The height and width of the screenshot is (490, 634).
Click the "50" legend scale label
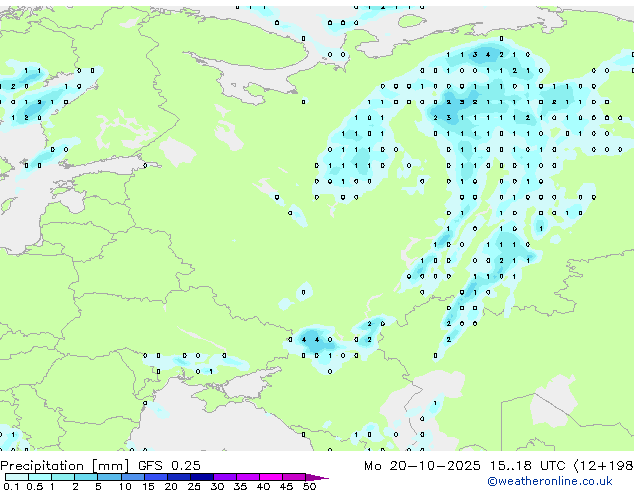click(x=309, y=486)
